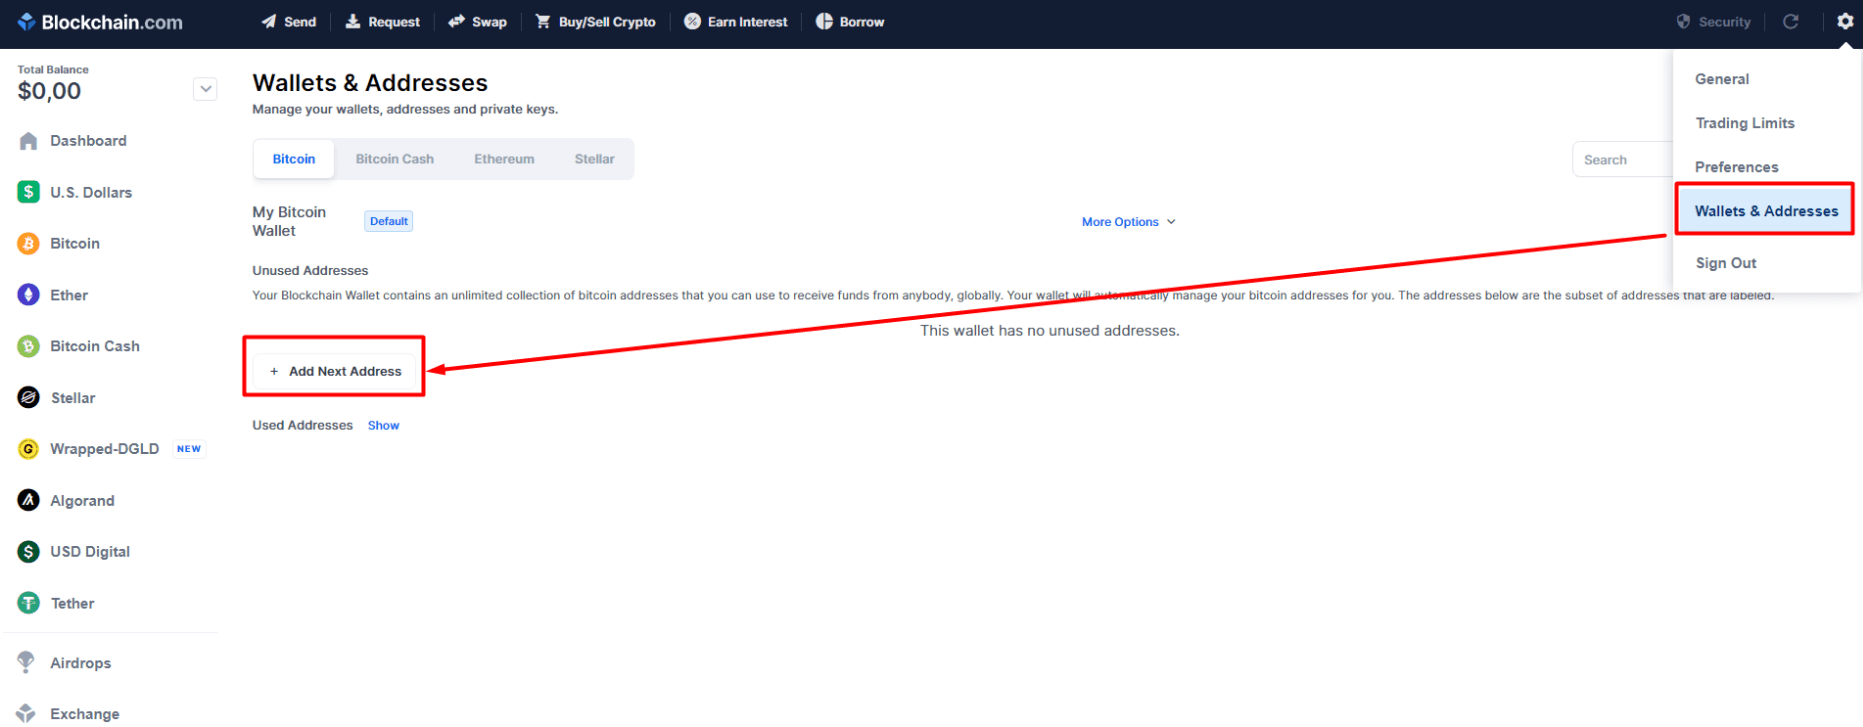Click the Stellar icon in sidebar

29,397
